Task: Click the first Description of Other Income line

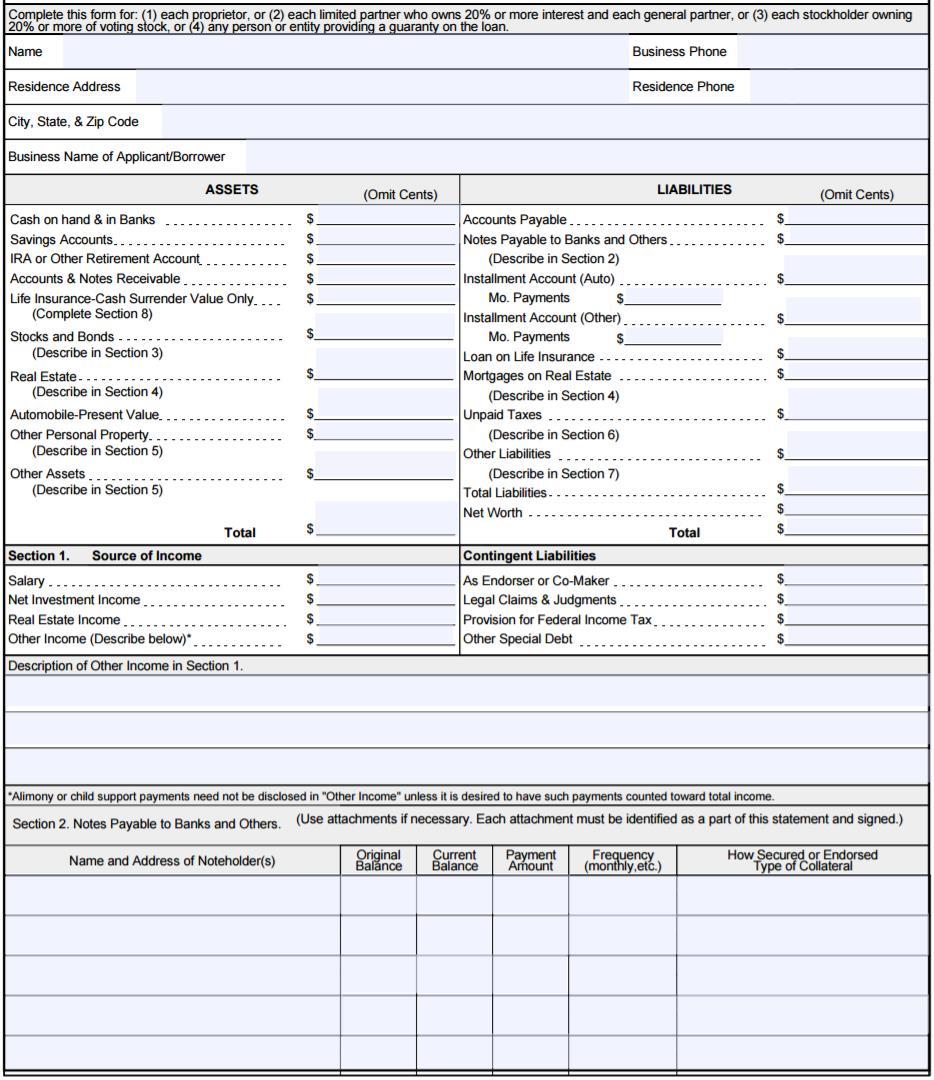Action: (x=466, y=693)
